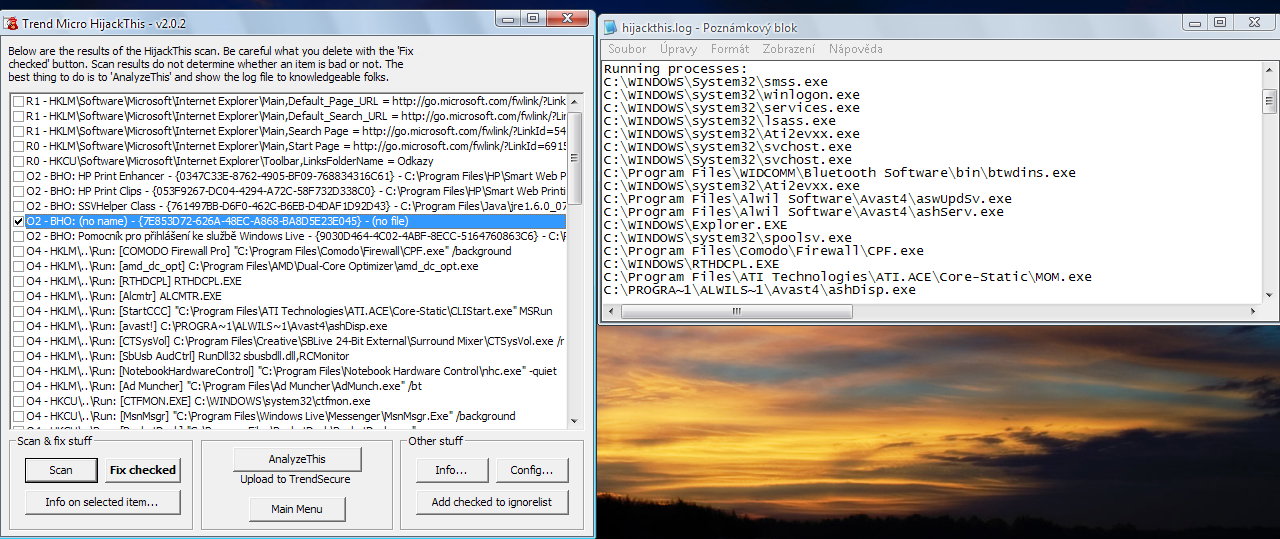The width and height of the screenshot is (1280, 539).
Task: Check the NotebookHardwareControl entry checkbox
Action: point(19,371)
